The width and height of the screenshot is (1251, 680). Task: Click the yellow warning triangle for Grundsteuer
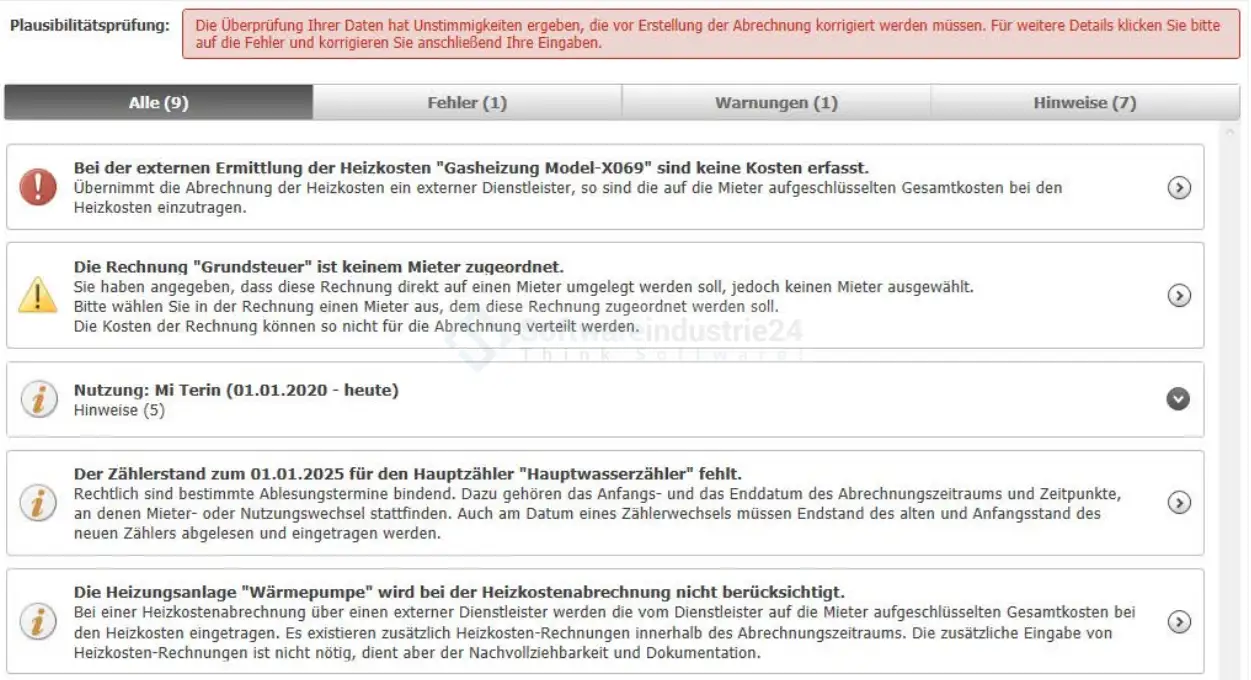coord(38,295)
